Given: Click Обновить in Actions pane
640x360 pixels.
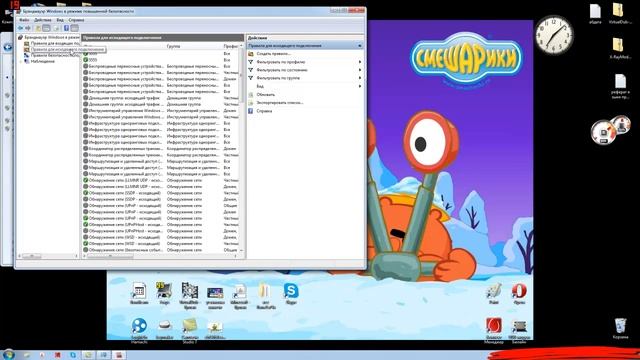Looking at the screenshot, I should 266,94.
